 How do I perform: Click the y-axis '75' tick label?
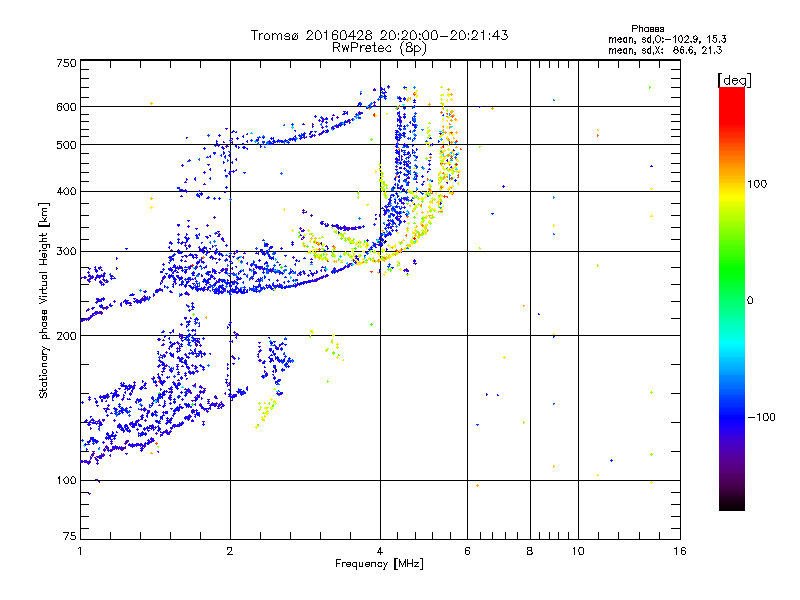pos(70,536)
